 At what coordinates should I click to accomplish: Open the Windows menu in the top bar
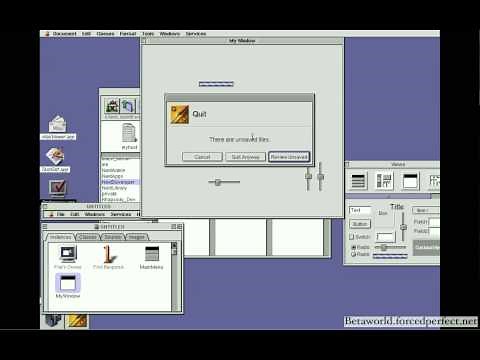[x=170, y=34]
